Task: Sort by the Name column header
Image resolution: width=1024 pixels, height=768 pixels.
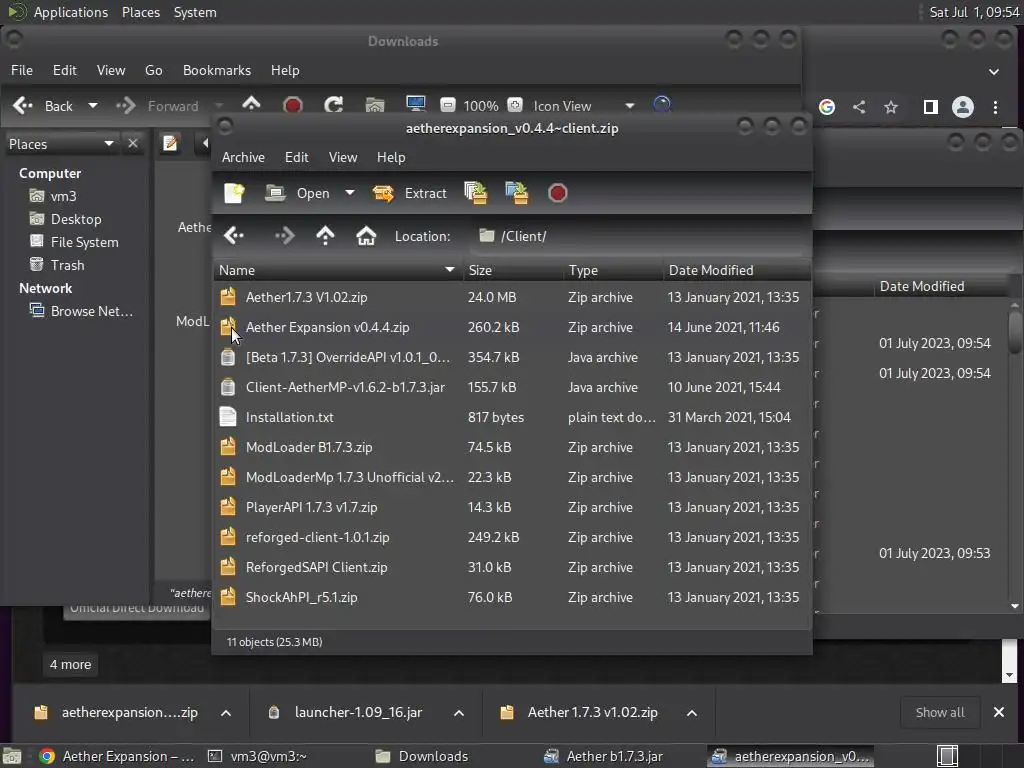Action: pos(337,270)
